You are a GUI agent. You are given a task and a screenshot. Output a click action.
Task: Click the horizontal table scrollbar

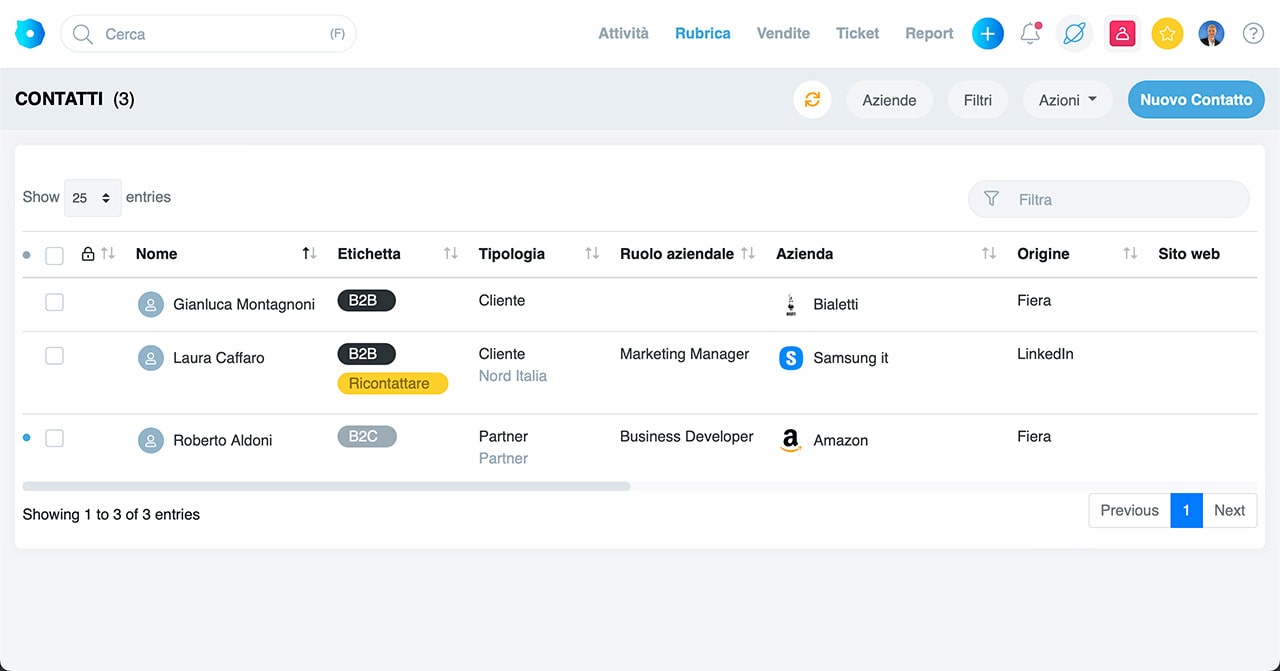pos(326,487)
